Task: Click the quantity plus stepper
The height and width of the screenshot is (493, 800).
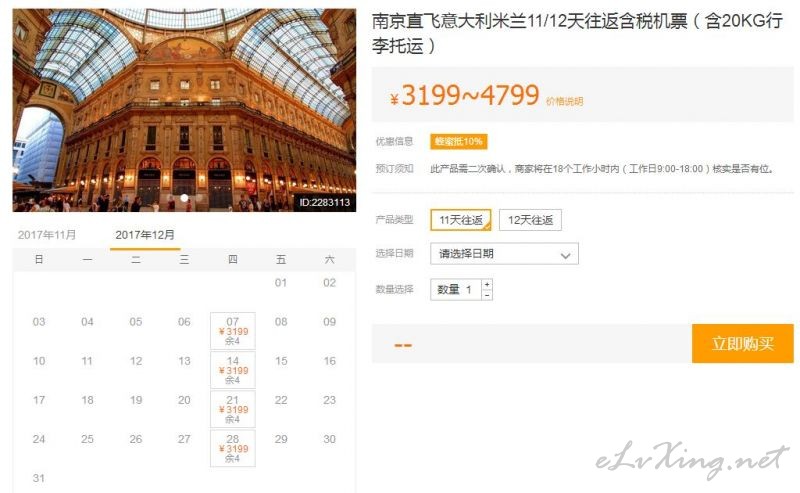Action: 487,284
